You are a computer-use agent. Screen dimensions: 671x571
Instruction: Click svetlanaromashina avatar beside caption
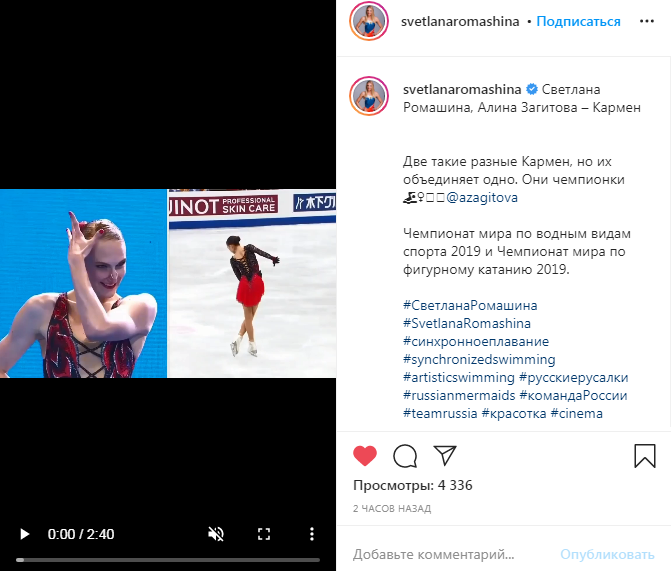[369, 96]
